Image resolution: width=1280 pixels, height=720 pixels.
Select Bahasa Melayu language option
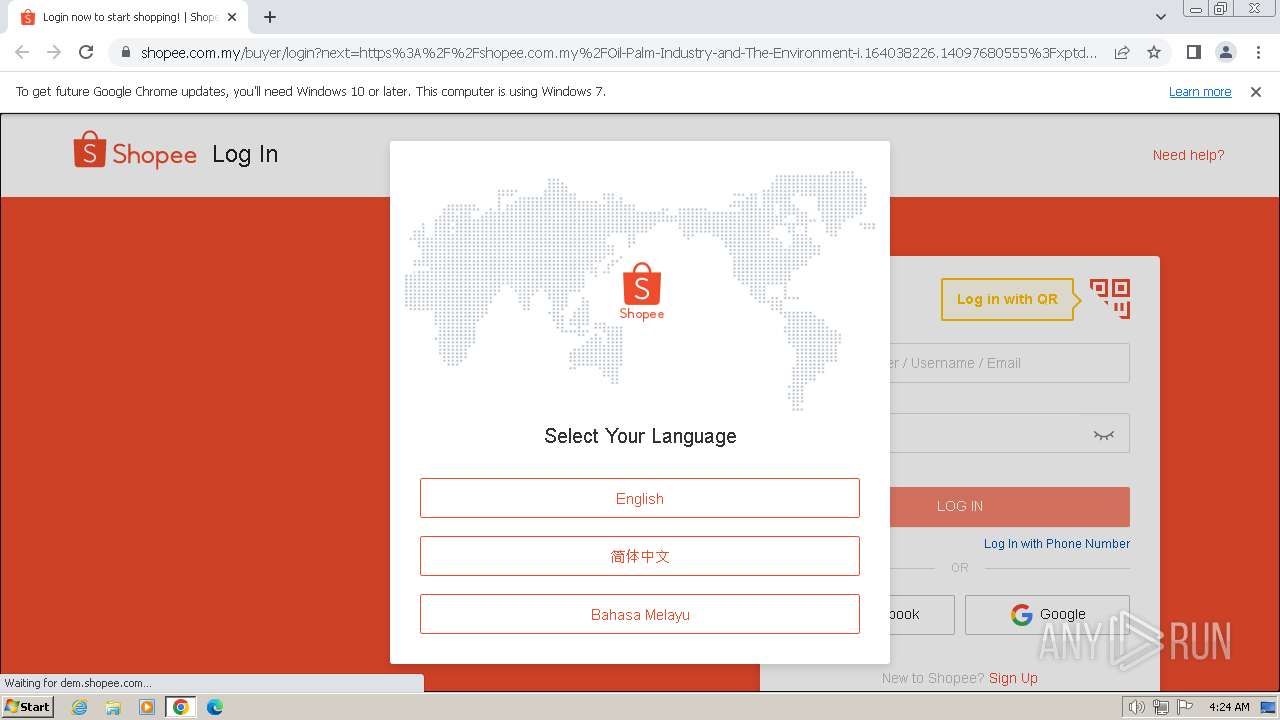coord(640,614)
